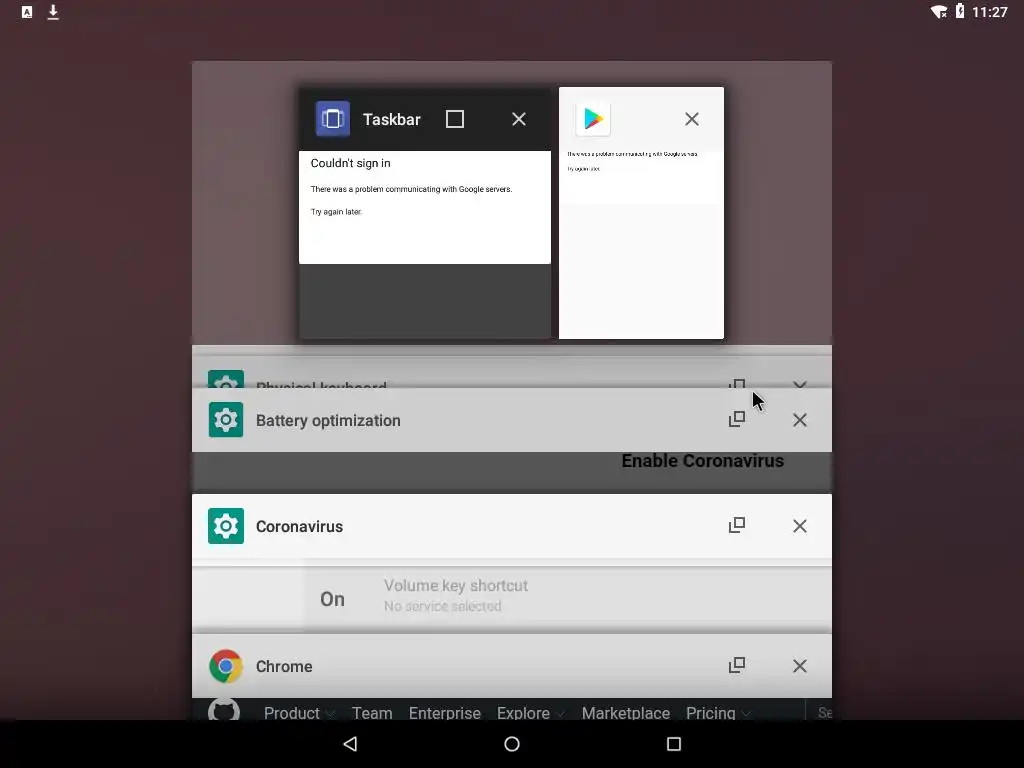The width and height of the screenshot is (1024, 768).
Task: Select the Battery optimization card title
Action: click(328, 421)
